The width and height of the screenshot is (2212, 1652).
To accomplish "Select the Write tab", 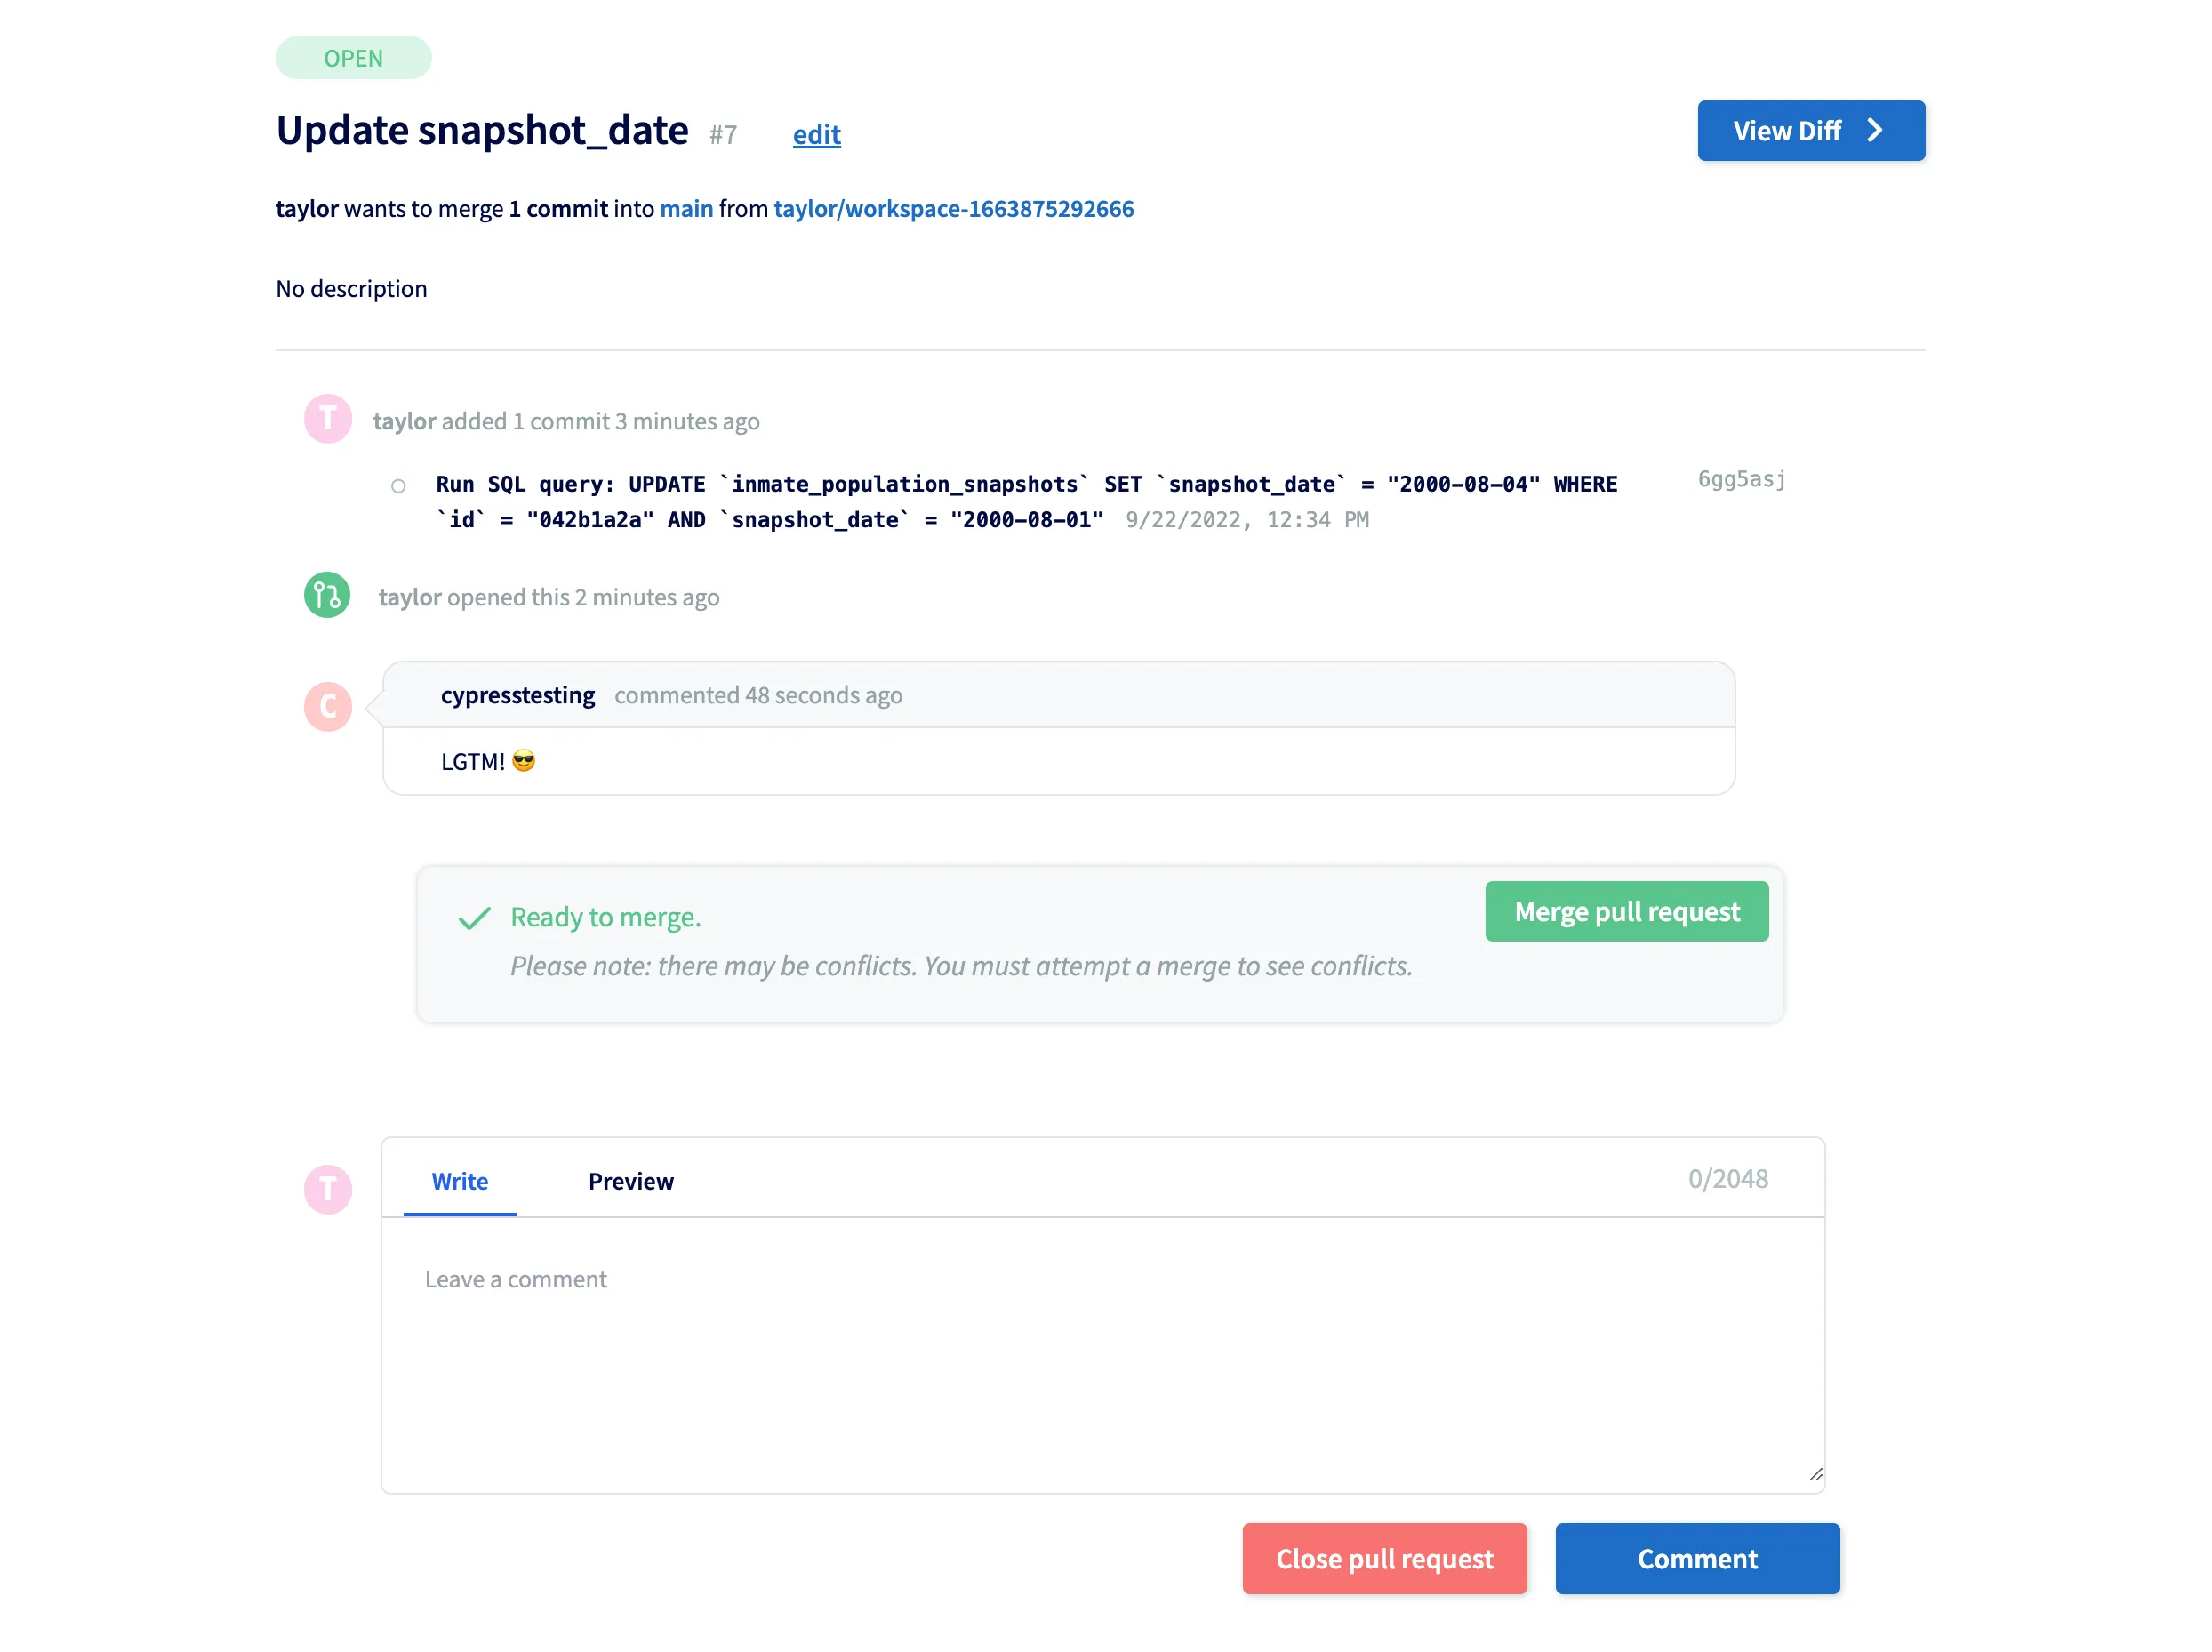I will [x=459, y=1181].
